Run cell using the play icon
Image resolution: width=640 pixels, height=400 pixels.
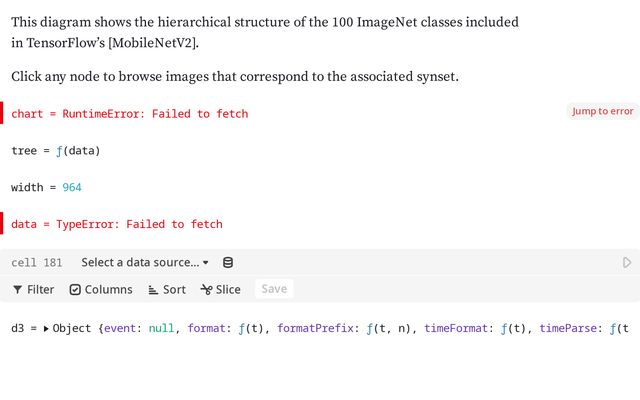(627, 262)
